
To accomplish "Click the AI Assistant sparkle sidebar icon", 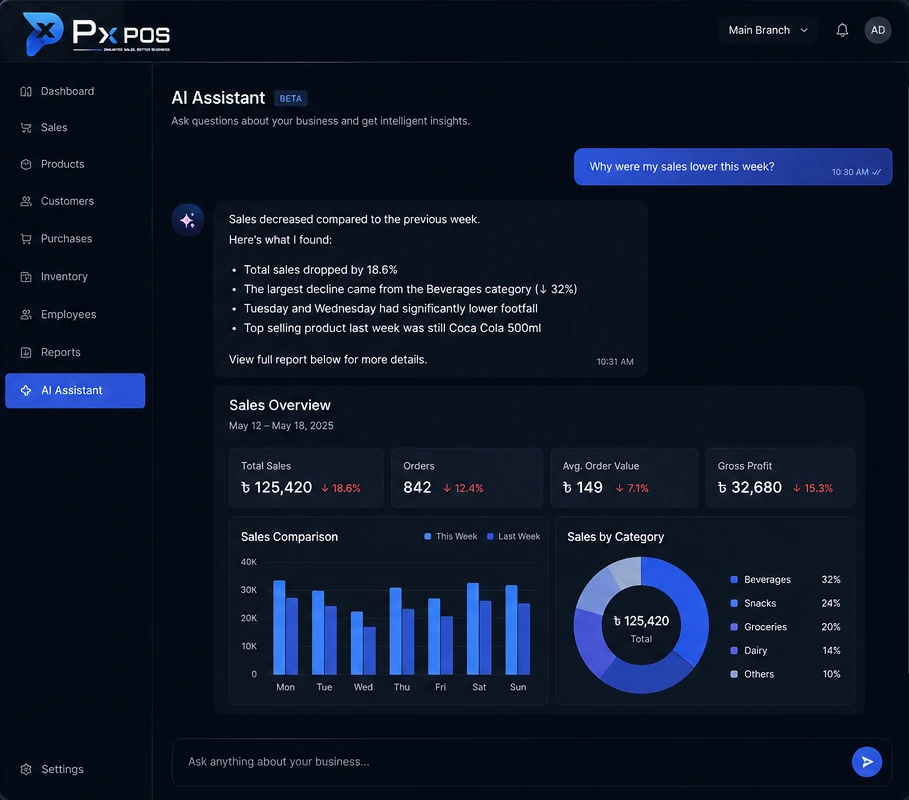I will coord(26,391).
